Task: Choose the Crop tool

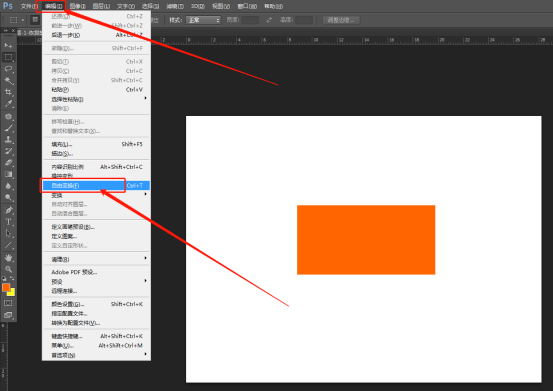Action: tap(8, 92)
